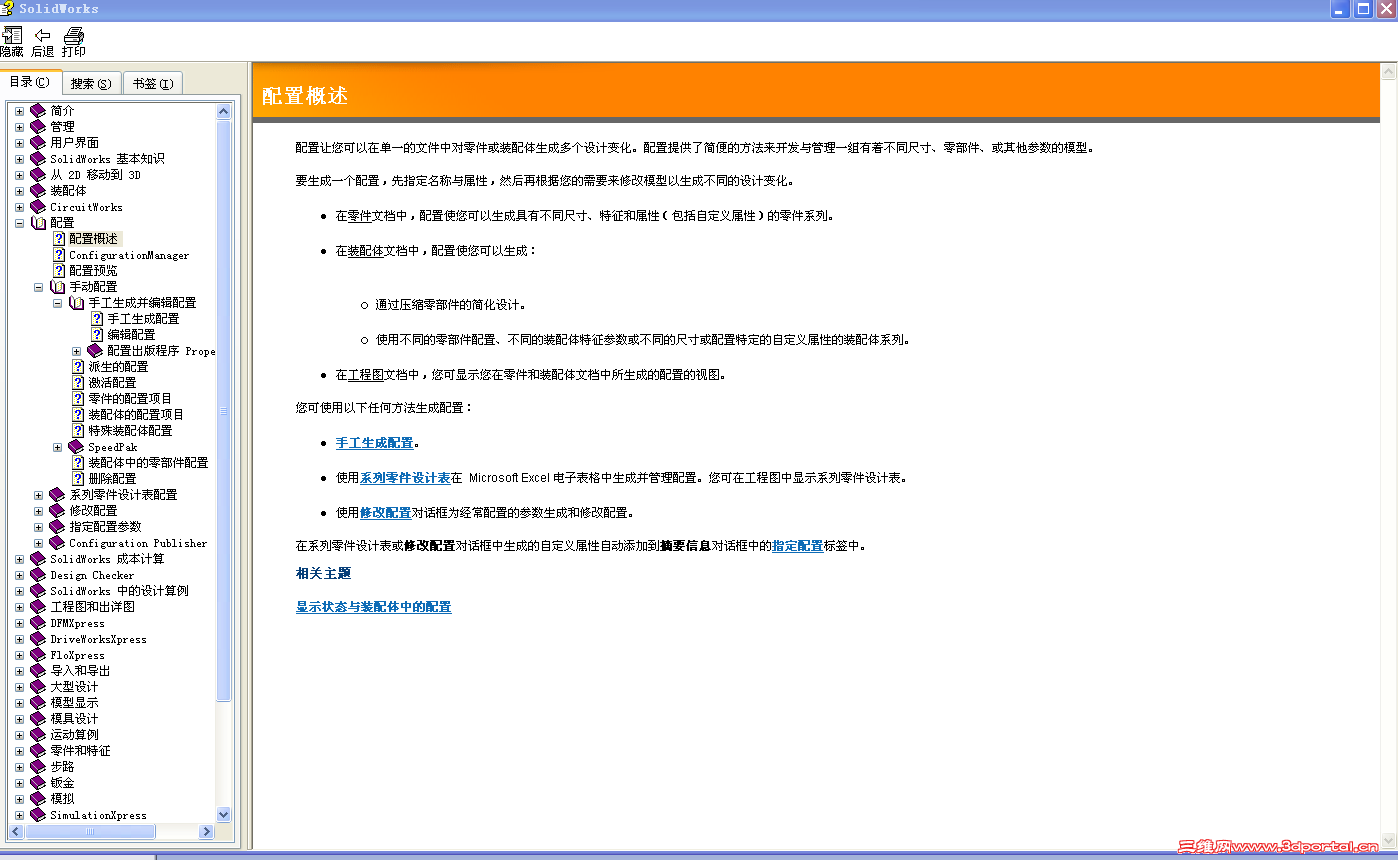This screenshot has width=1398, height=860.
Task: Switch to the 目录 tab
Action: coord(30,82)
